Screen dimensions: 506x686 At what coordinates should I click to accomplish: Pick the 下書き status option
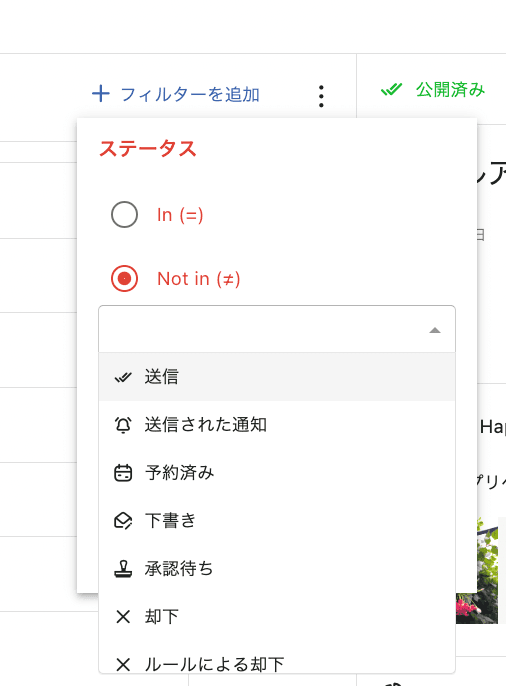[277, 521]
